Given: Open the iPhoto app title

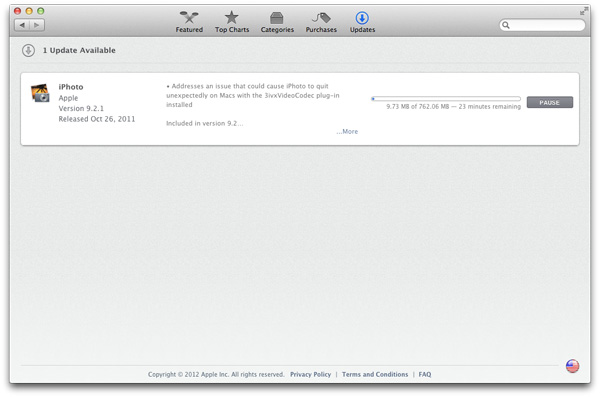Looking at the screenshot, I should 71,87.
